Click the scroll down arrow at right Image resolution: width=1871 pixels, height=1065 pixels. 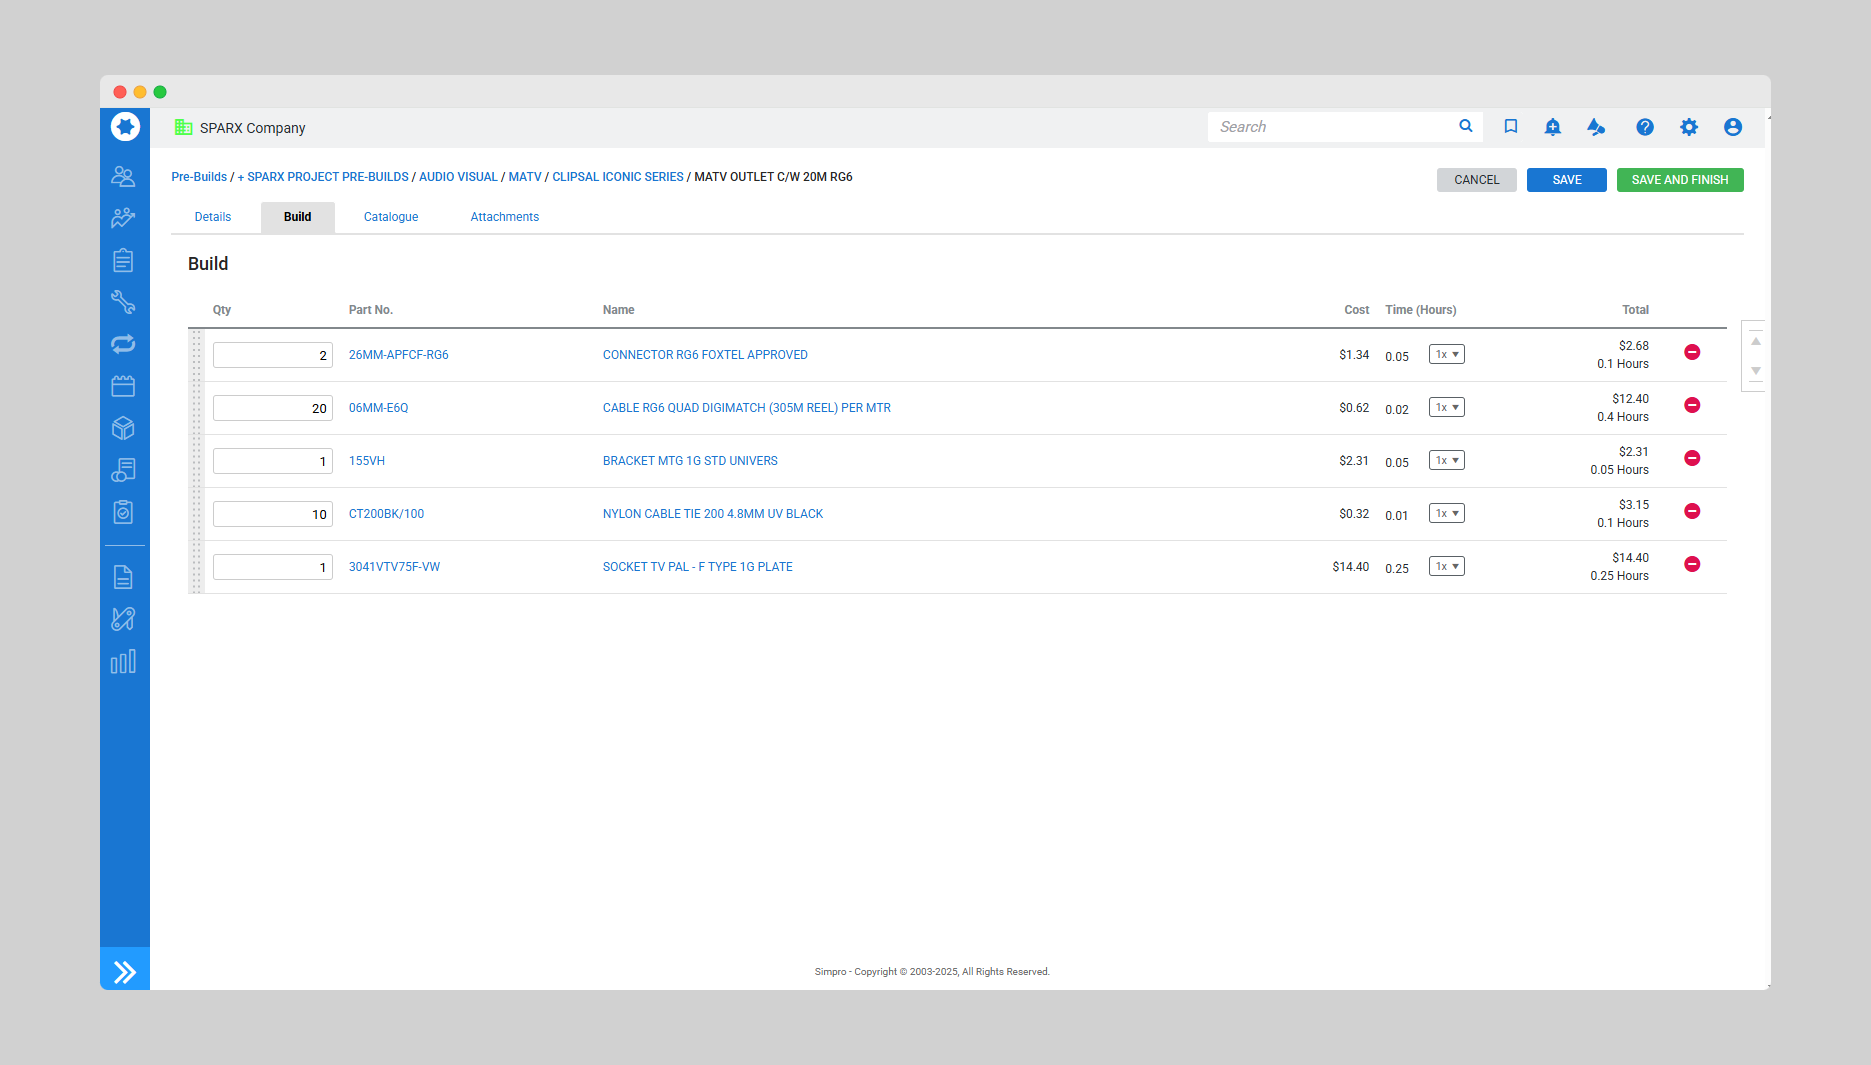click(1755, 371)
